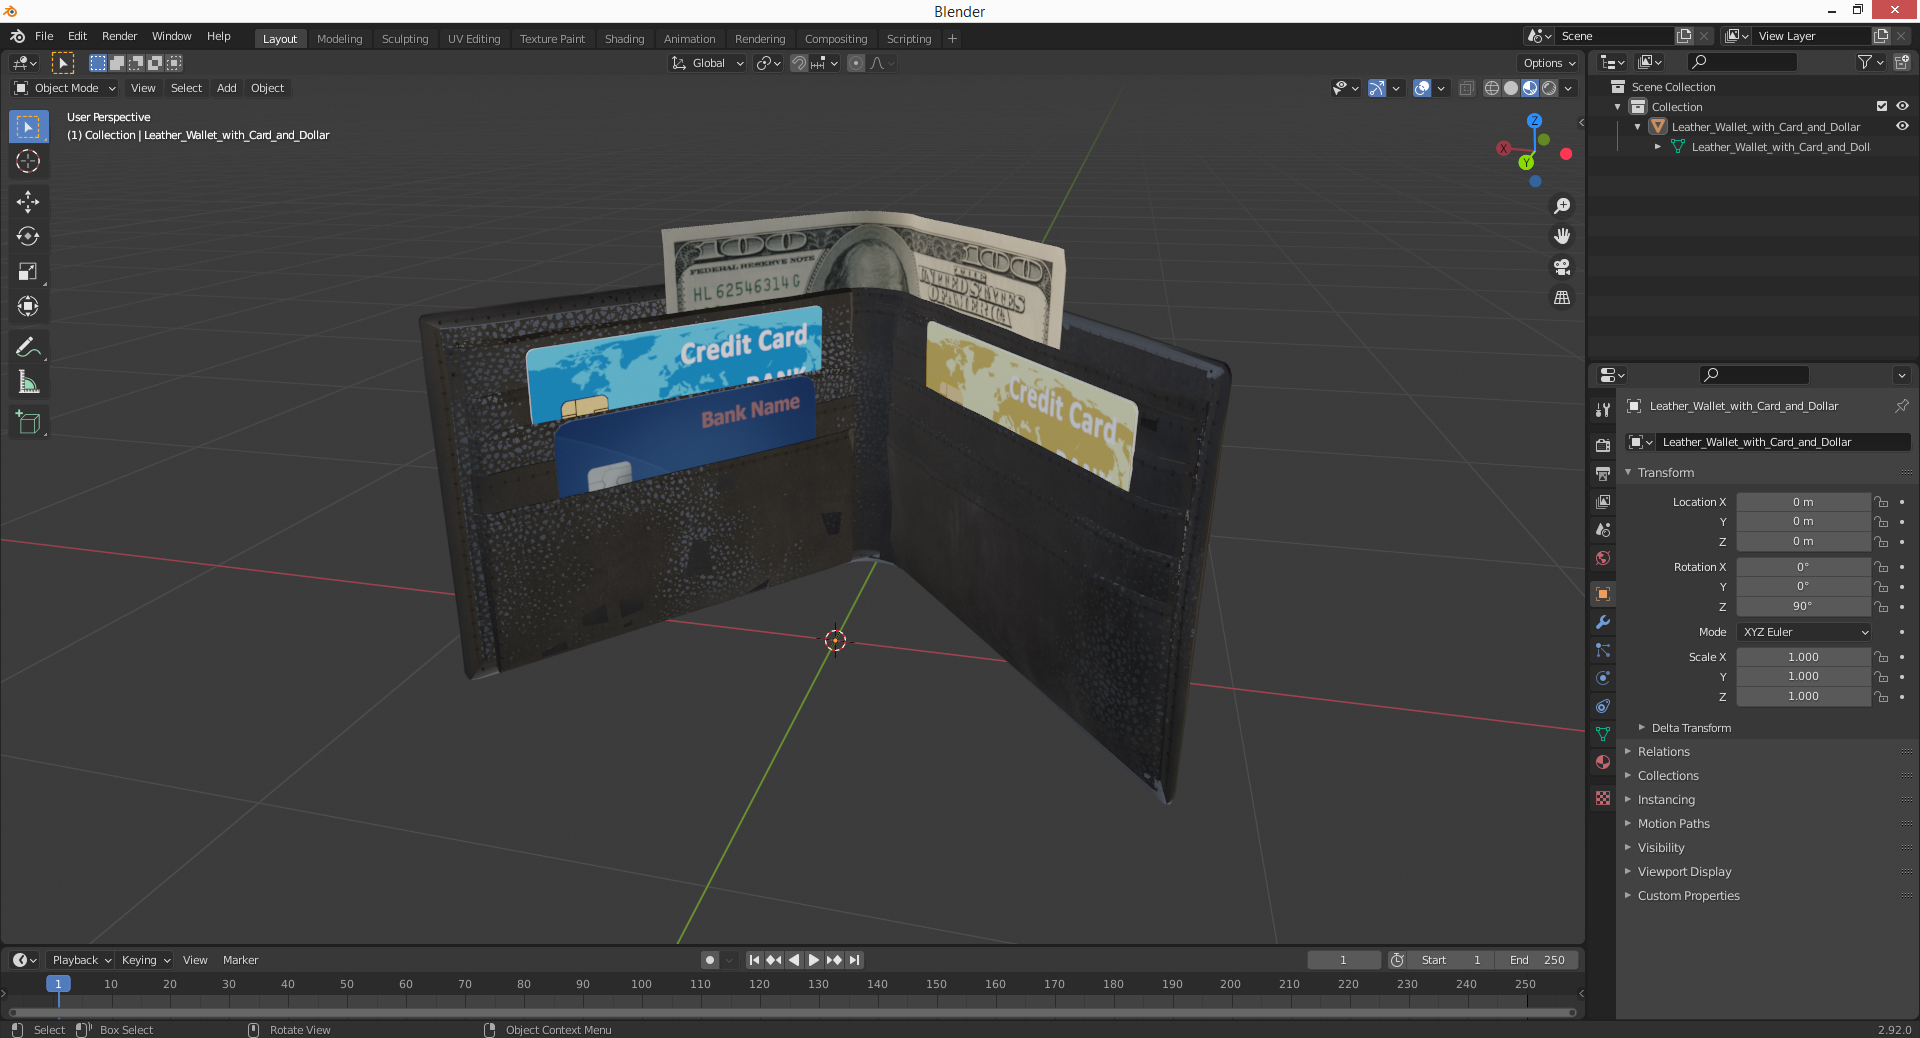
Task: Click the Scale X value field
Action: point(1803,657)
